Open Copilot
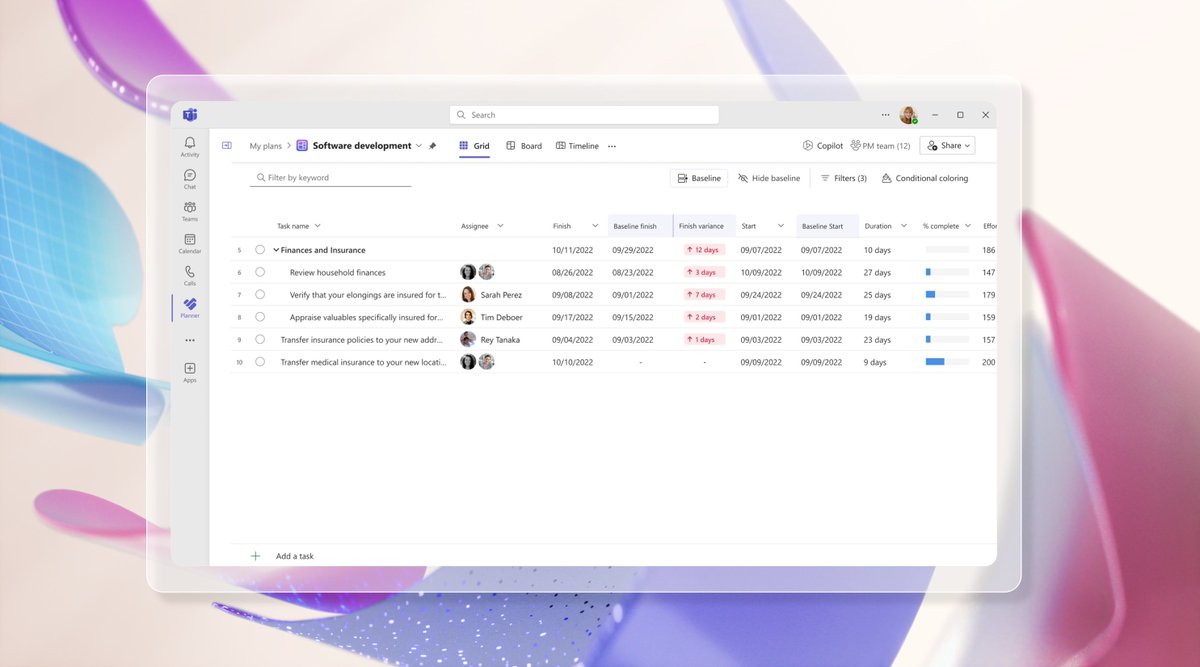This screenshot has height=667, width=1200. tap(823, 146)
